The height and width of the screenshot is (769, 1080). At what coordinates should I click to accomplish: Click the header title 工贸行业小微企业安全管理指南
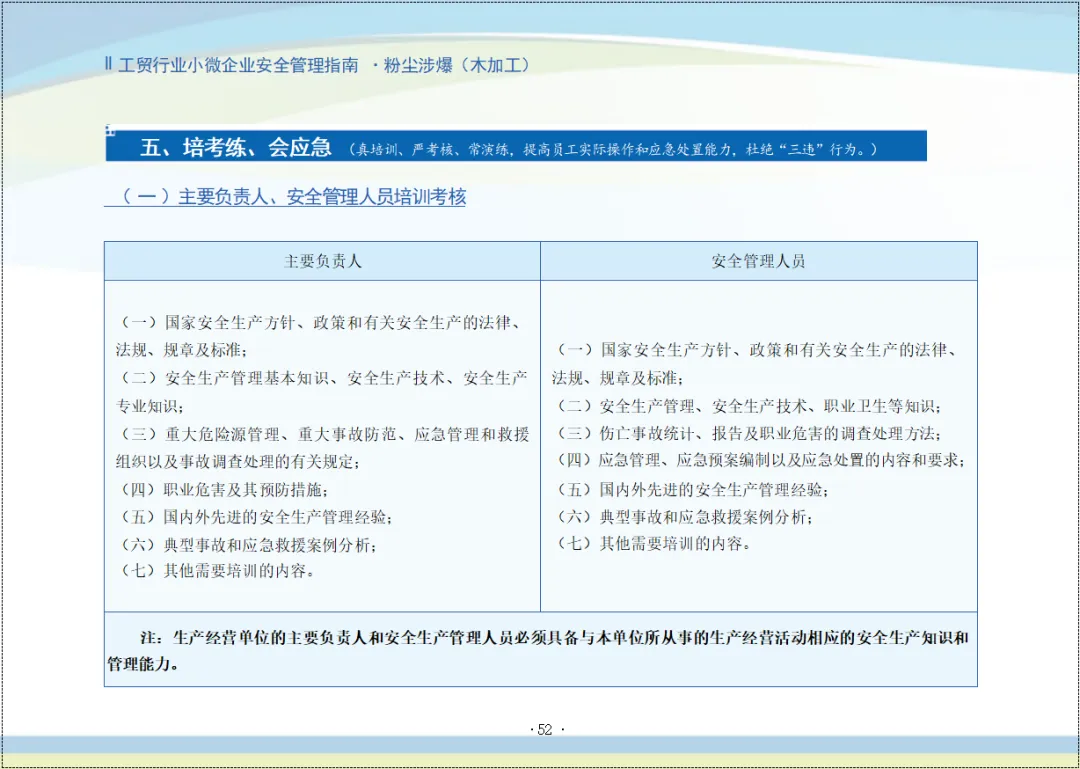(238, 65)
